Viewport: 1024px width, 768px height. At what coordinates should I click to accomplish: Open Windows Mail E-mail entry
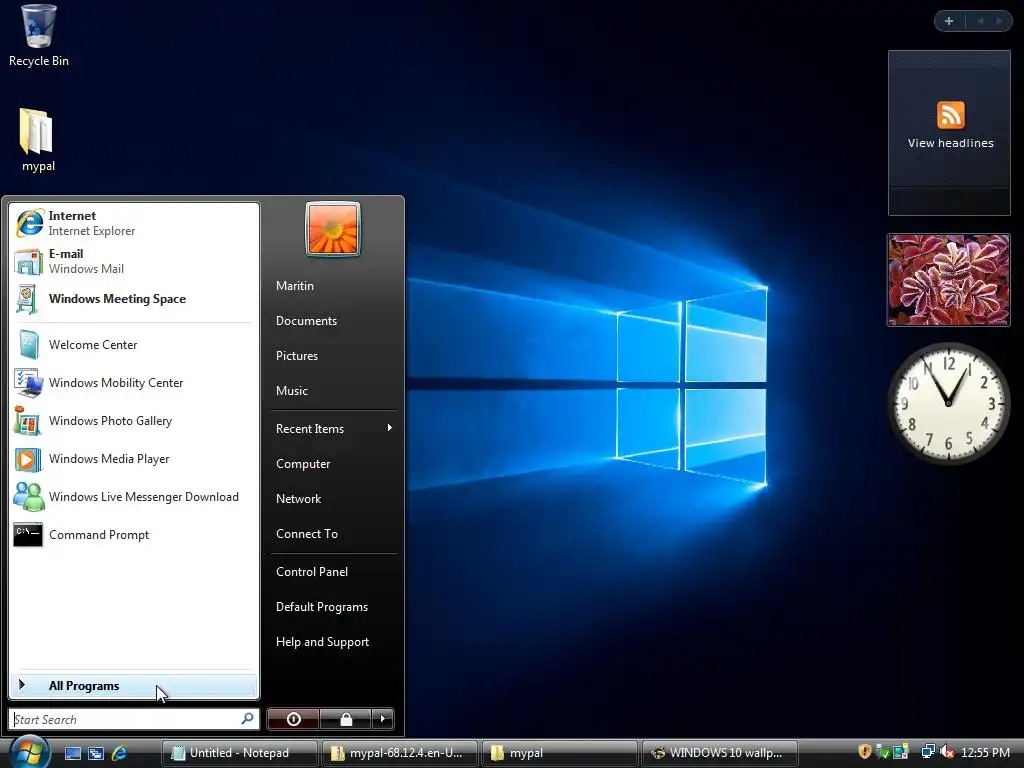(134, 261)
